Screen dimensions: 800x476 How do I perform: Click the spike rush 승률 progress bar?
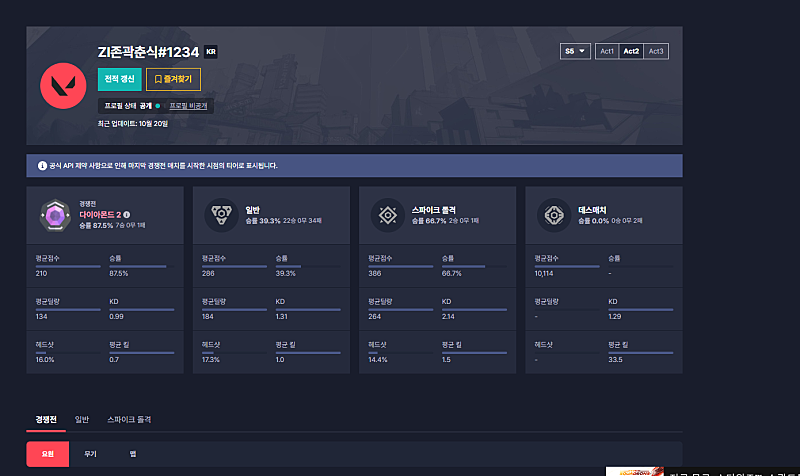pyautogui.click(x=474, y=266)
